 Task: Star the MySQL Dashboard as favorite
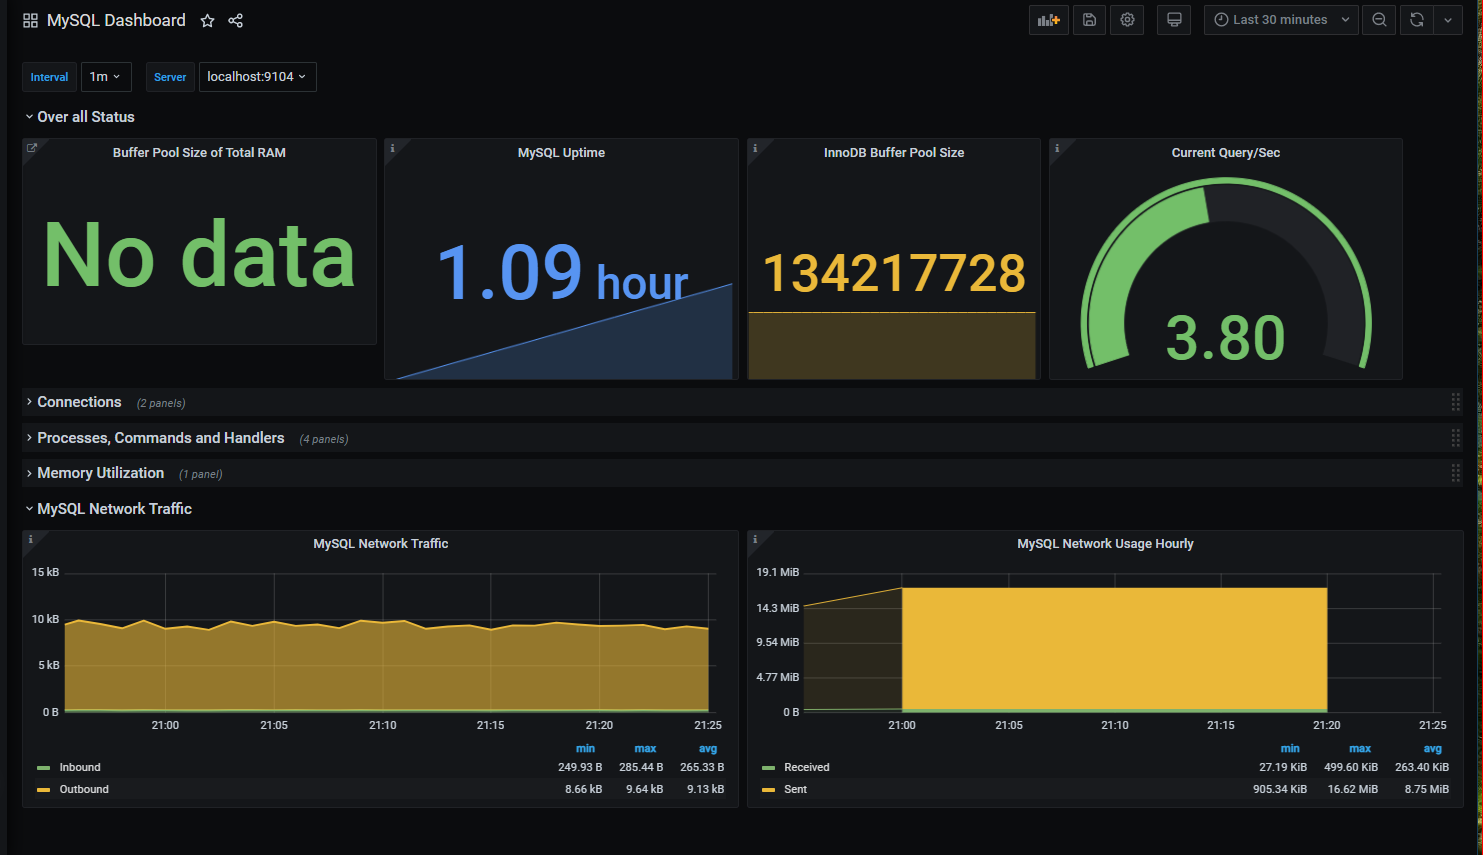tap(207, 21)
